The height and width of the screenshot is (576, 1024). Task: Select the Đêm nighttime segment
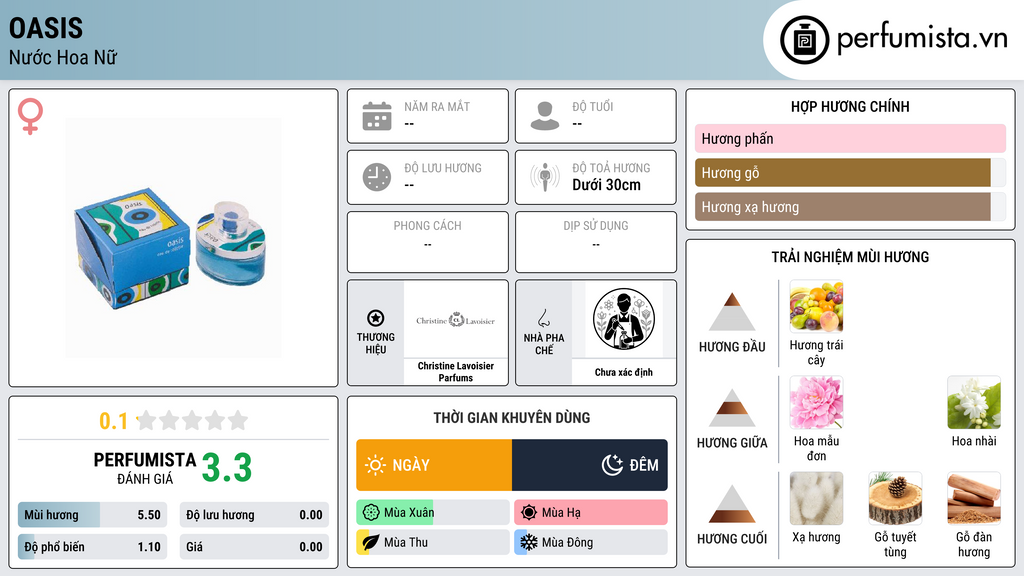tap(590, 465)
